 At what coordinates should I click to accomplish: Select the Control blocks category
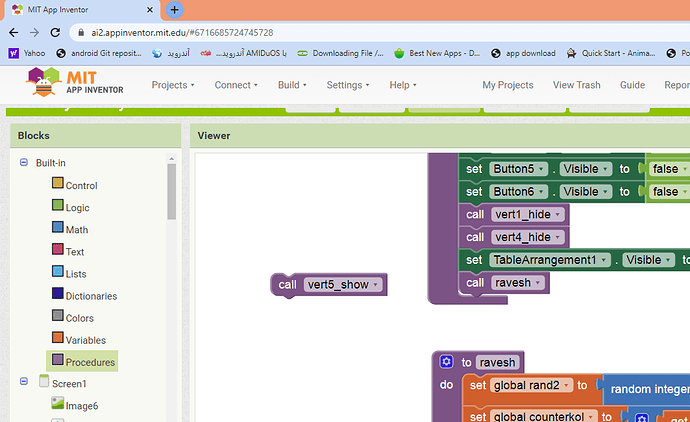(80, 185)
